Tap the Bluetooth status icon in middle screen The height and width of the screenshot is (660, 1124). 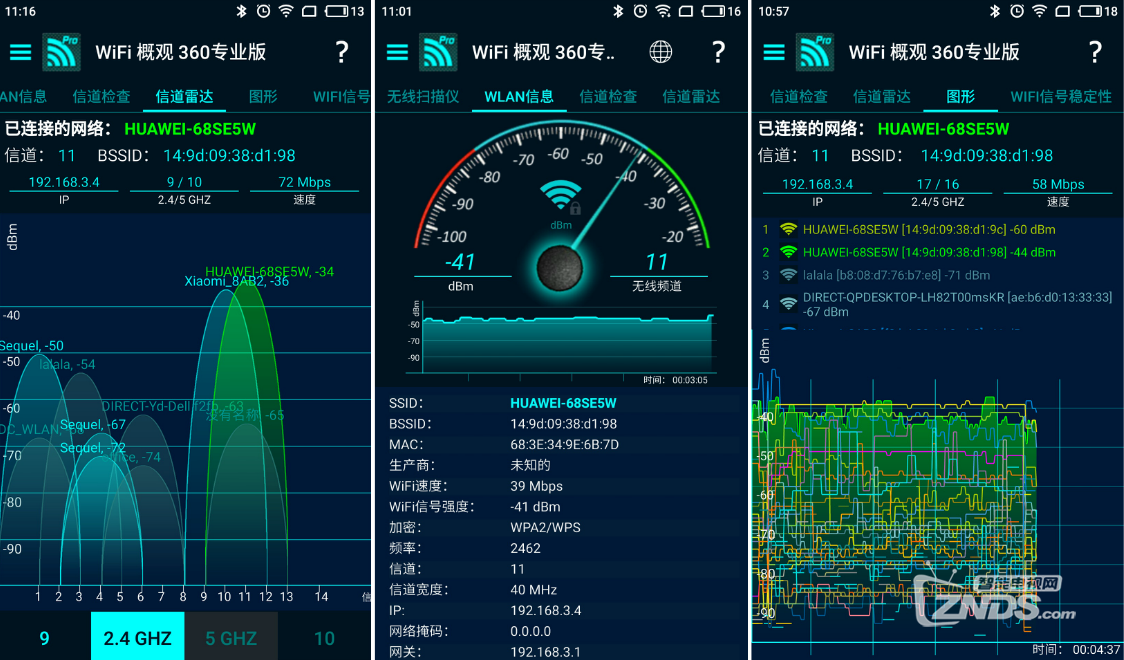(618, 11)
